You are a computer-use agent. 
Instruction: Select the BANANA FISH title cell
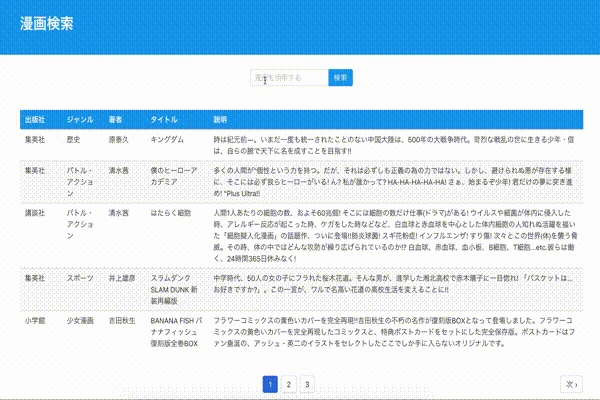(x=176, y=332)
